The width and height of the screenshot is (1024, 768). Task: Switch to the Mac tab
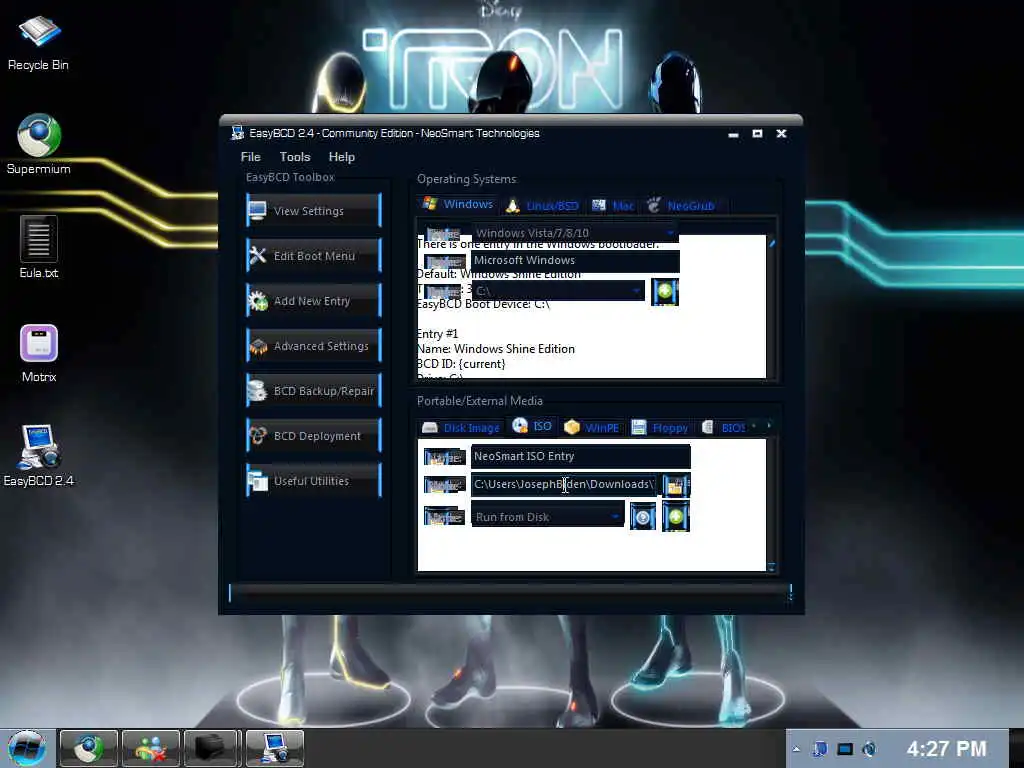pos(613,206)
